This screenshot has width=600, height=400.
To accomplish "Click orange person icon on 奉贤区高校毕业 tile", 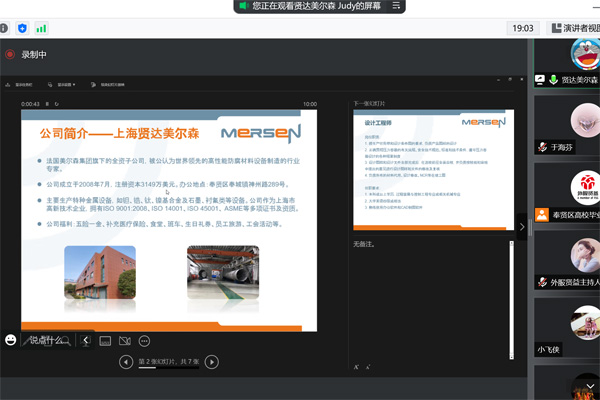I will click(542, 215).
